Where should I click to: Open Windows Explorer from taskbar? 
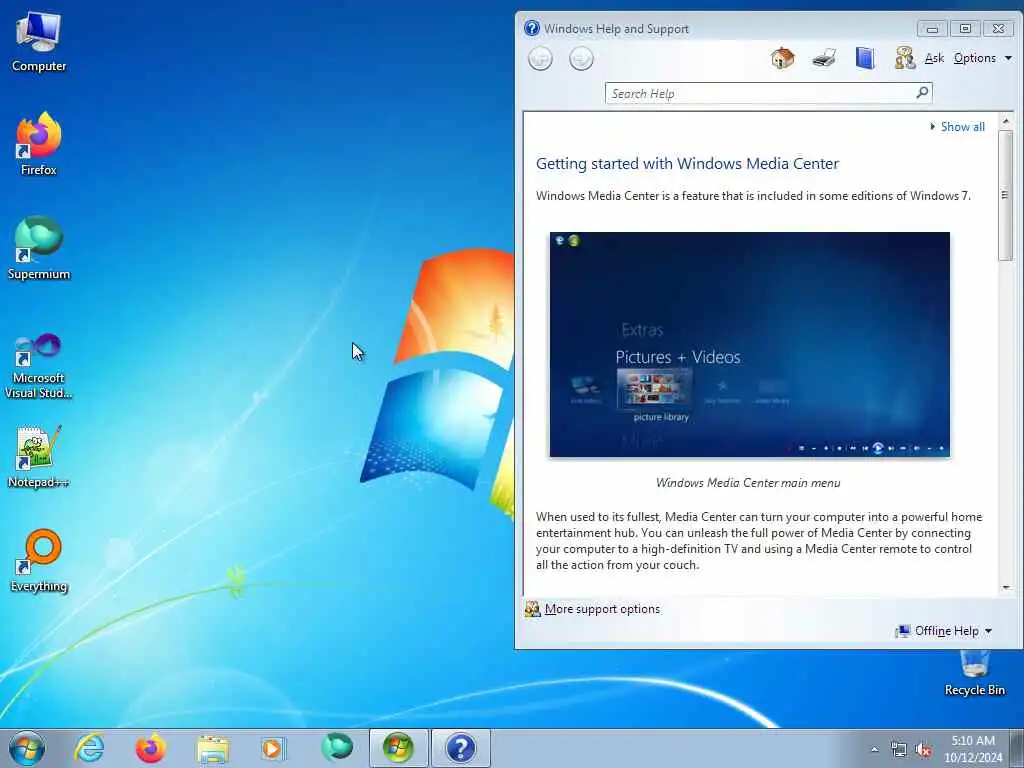pyautogui.click(x=212, y=748)
